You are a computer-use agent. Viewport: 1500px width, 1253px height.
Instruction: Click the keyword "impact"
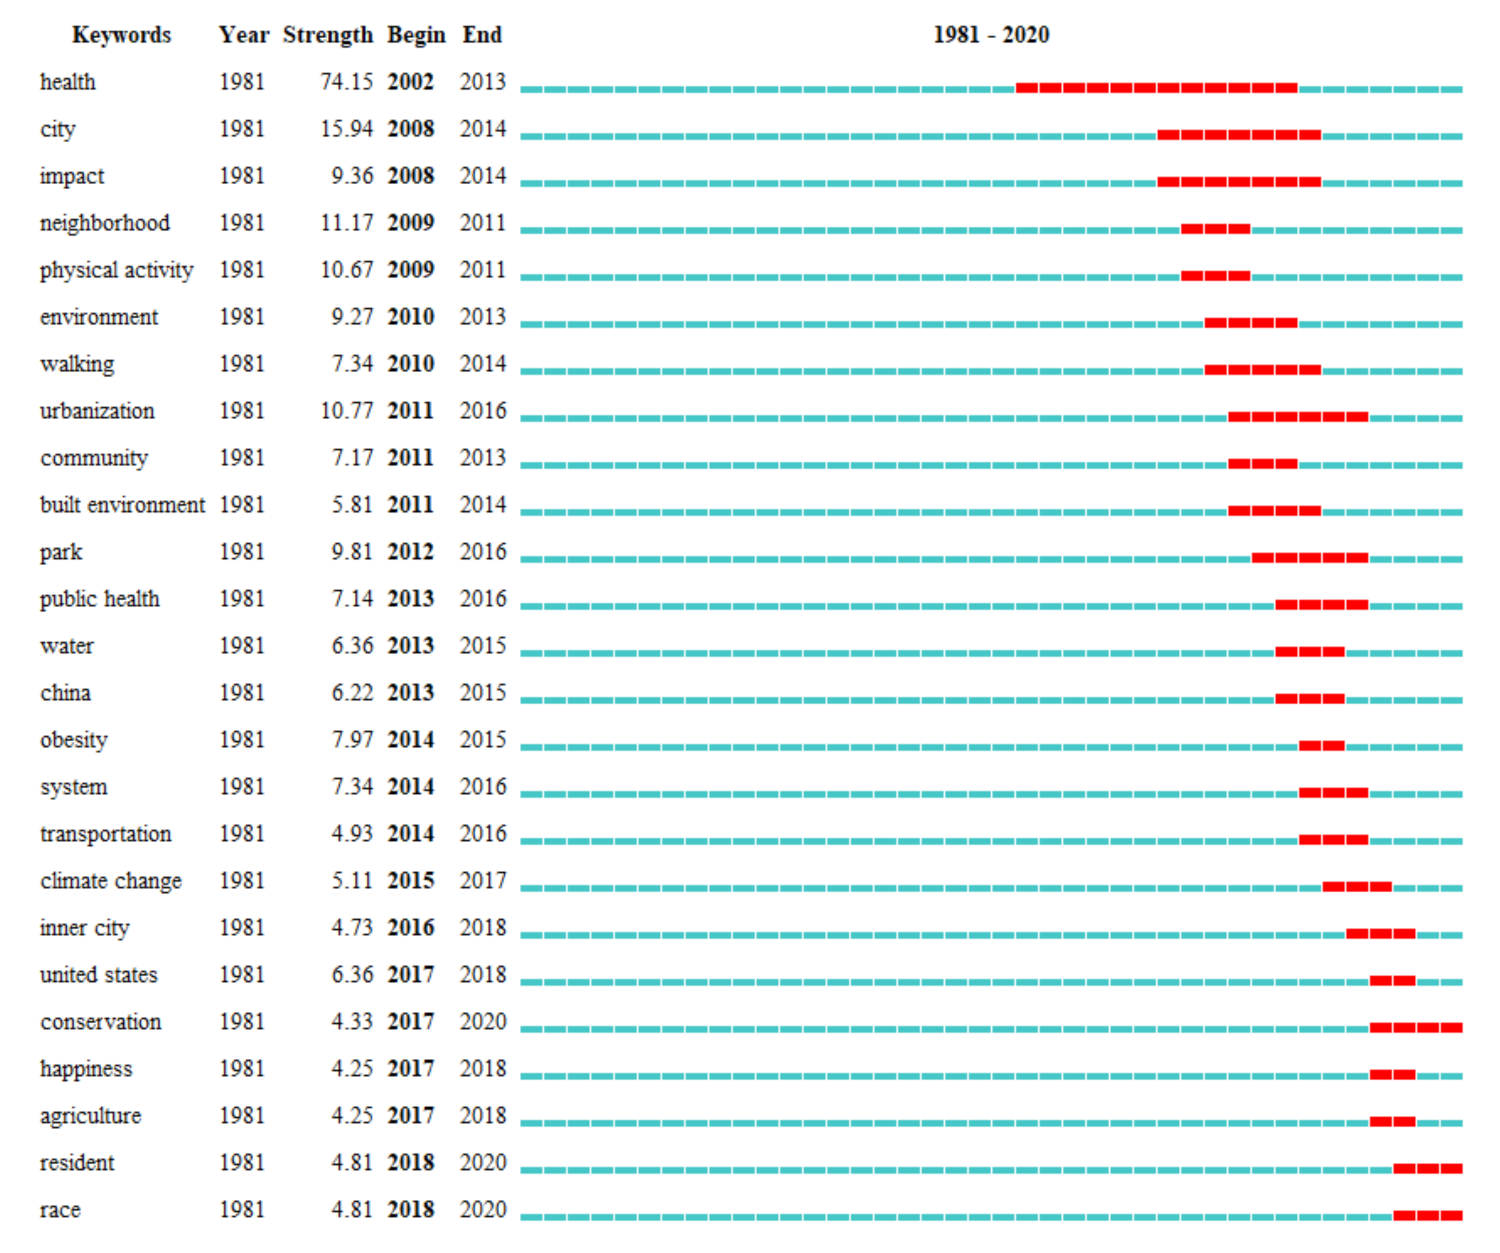tap(72, 176)
